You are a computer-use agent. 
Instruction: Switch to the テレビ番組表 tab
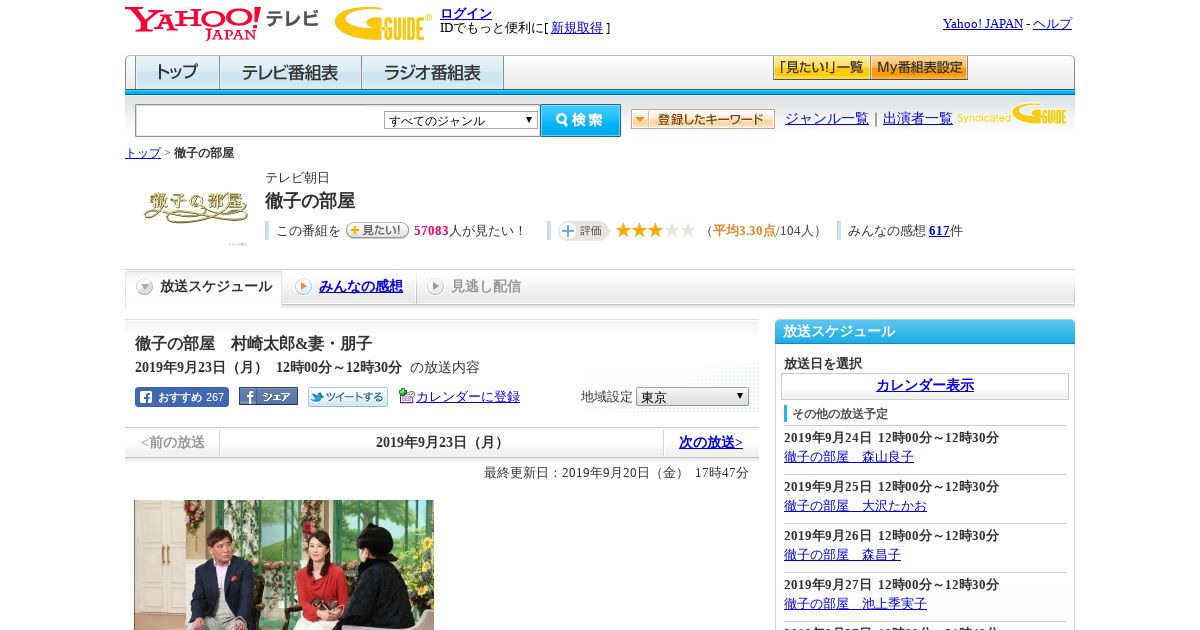click(291, 73)
